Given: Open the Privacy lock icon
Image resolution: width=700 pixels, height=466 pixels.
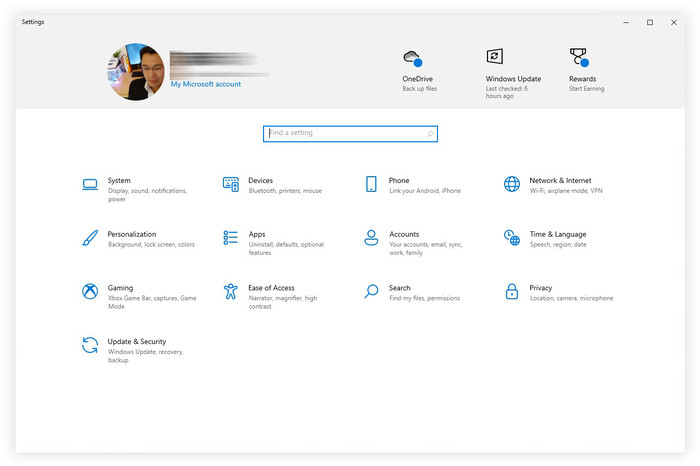Looking at the screenshot, I should (x=511, y=292).
